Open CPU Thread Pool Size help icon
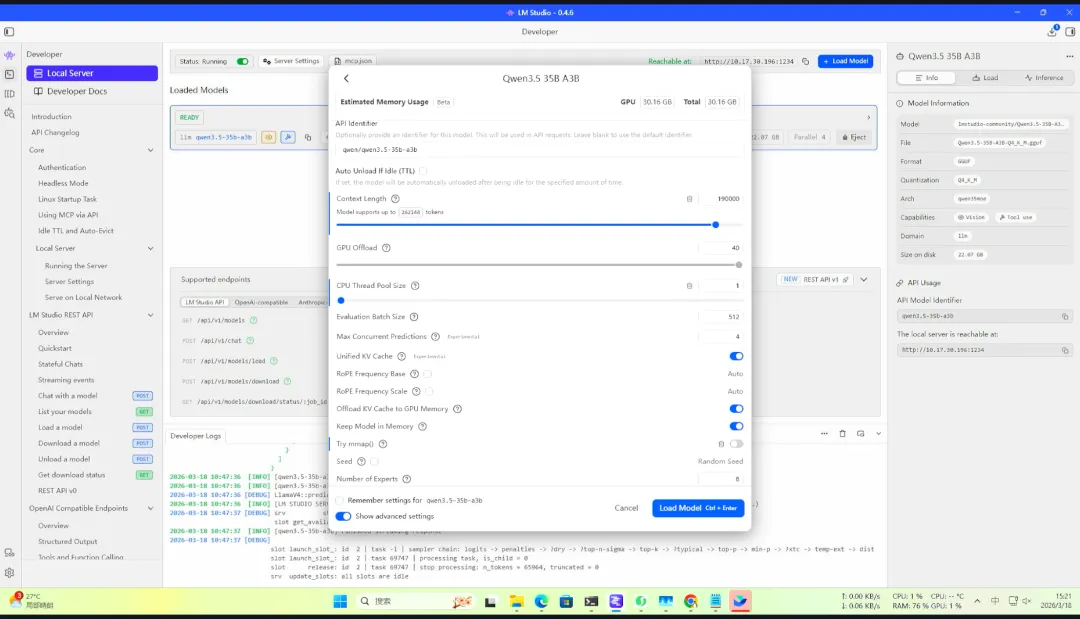The image size is (1080, 619). coord(415,286)
